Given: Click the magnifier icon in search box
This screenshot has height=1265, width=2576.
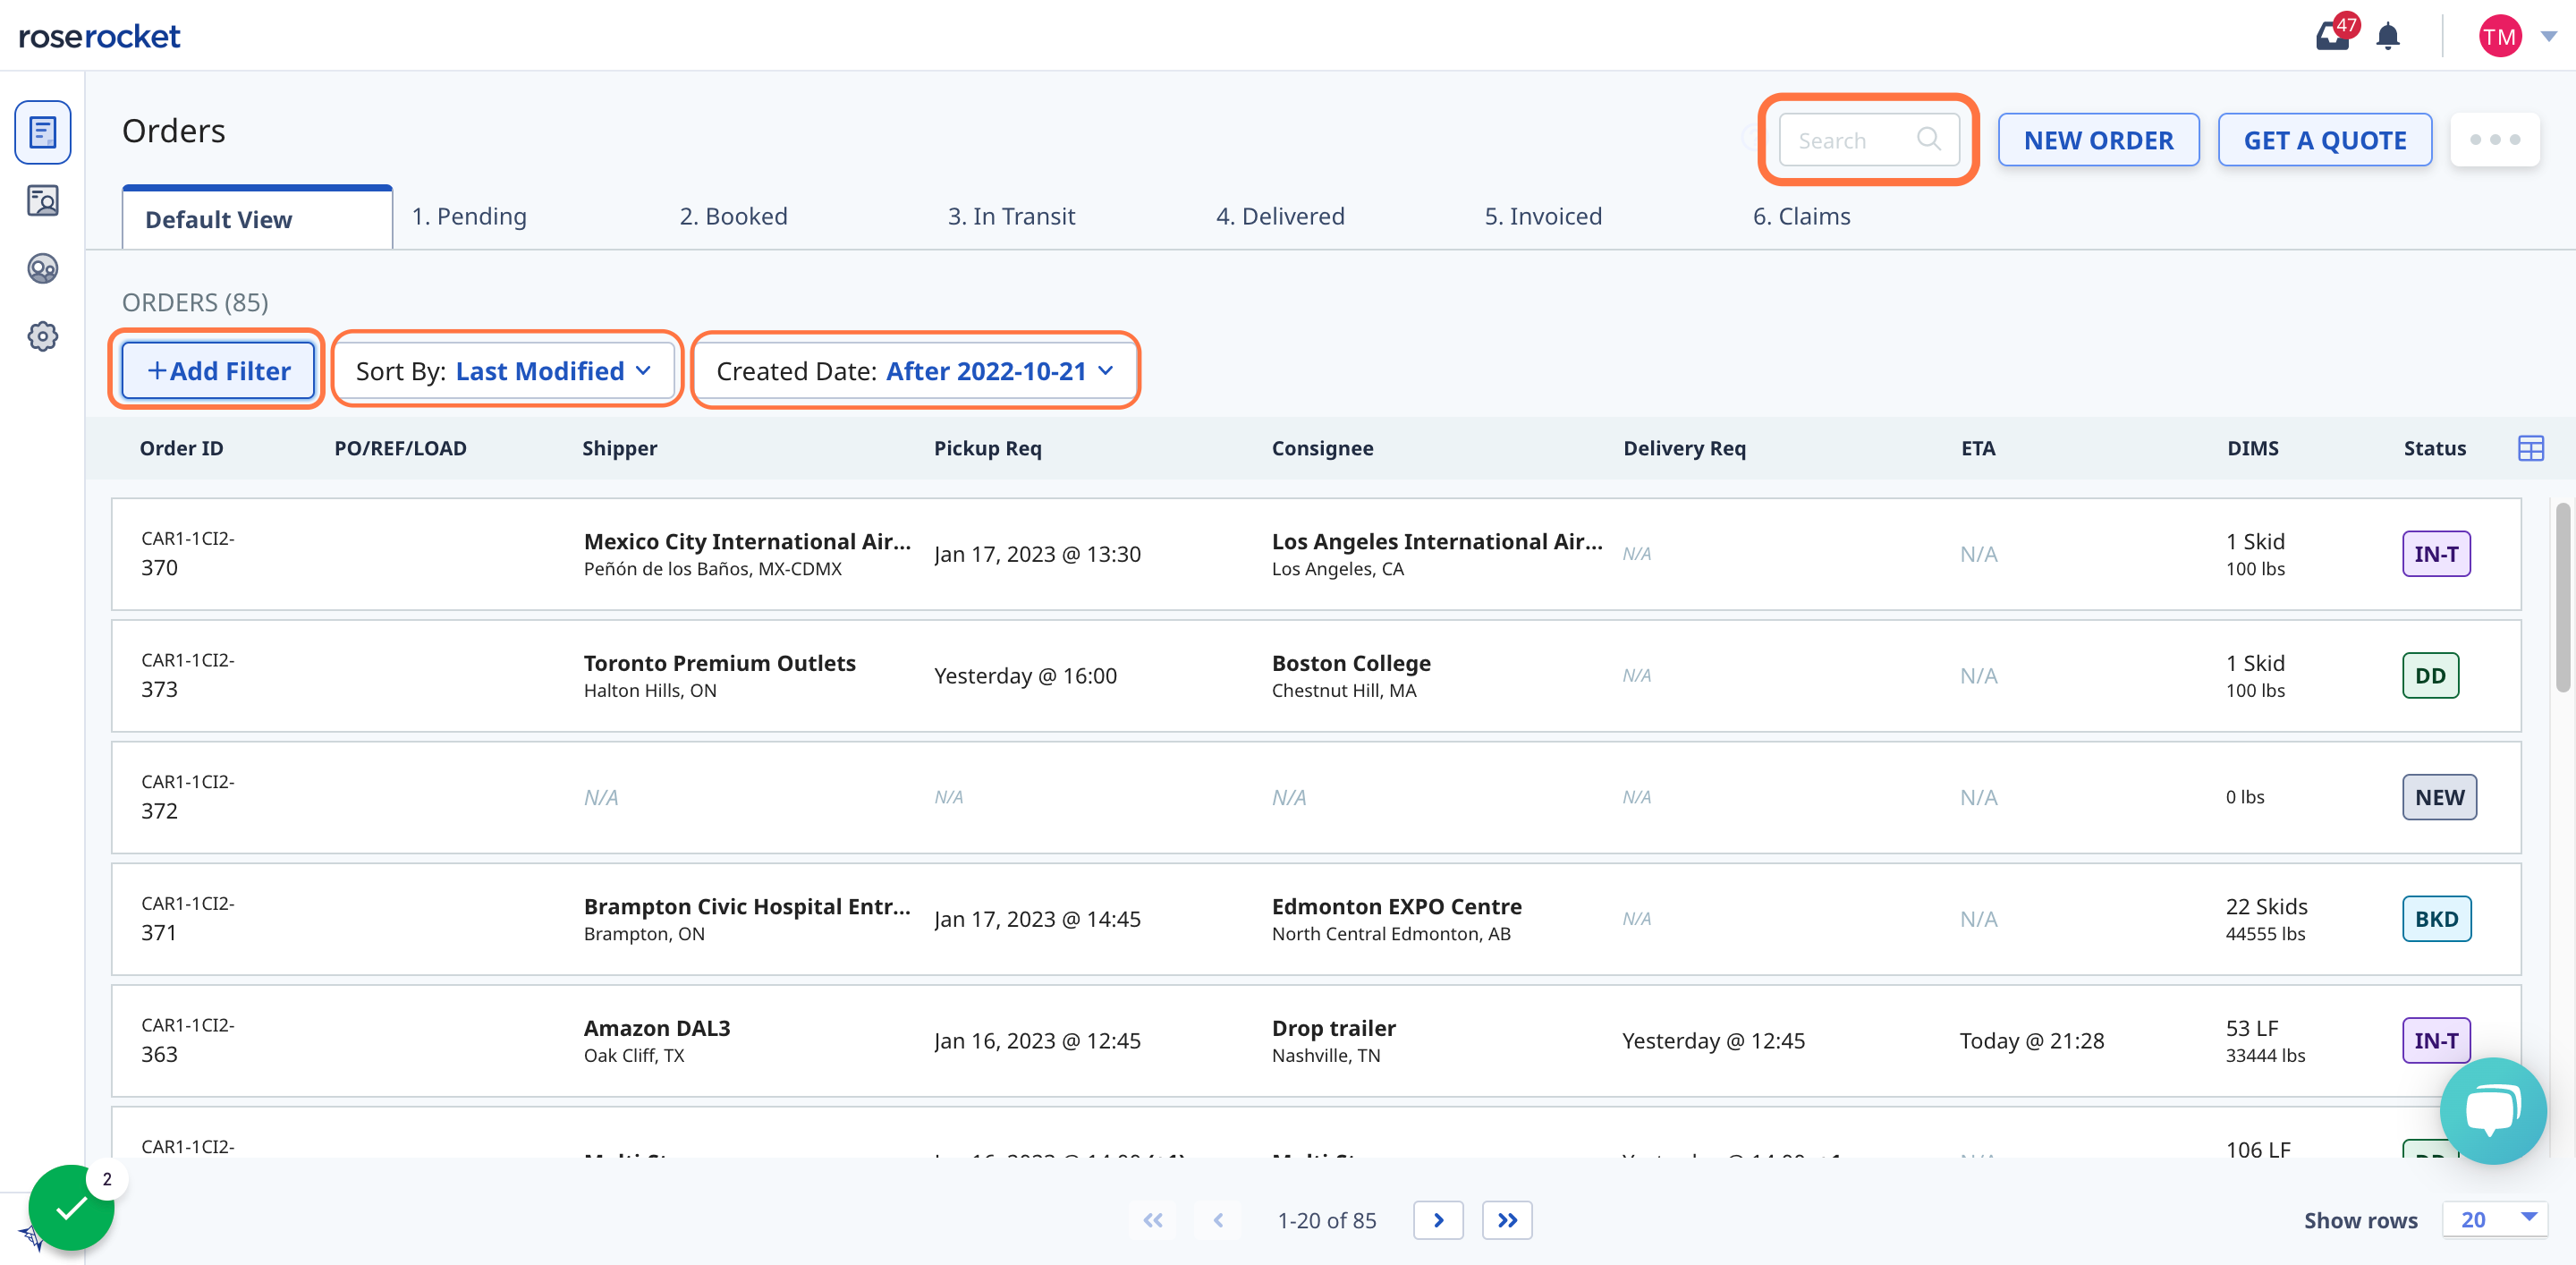Looking at the screenshot, I should [x=1928, y=139].
